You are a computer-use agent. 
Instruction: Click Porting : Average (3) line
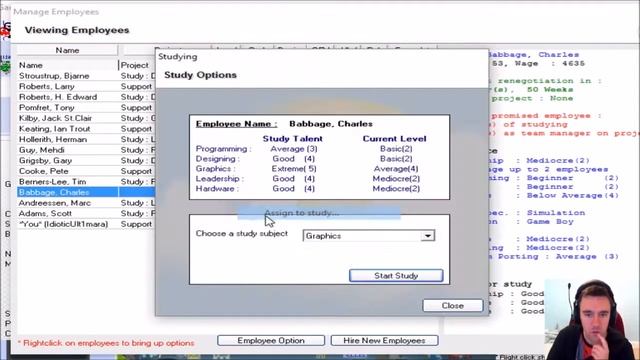[x=558, y=256]
